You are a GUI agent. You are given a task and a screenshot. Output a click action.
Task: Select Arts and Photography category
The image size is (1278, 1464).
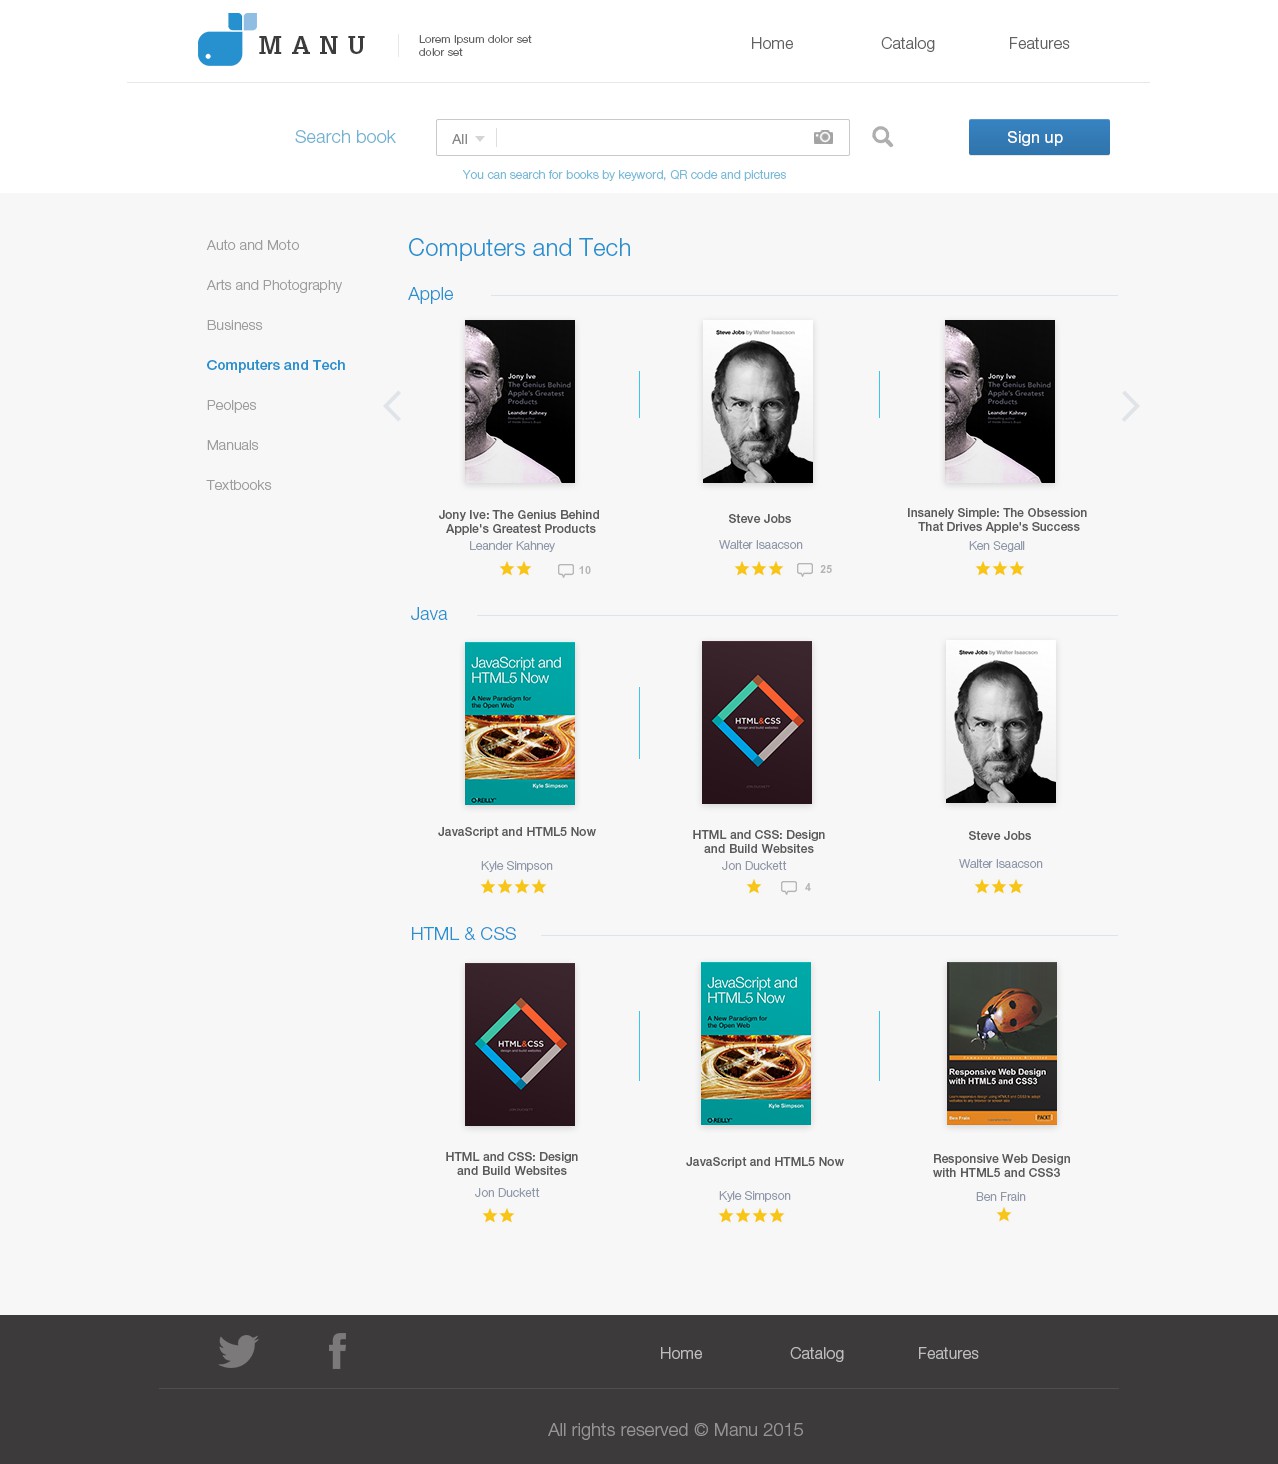click(274, 285)
